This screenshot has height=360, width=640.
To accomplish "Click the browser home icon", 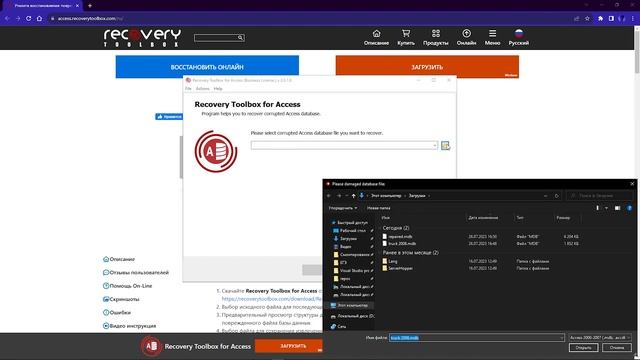I will click(x=39, y=18).
